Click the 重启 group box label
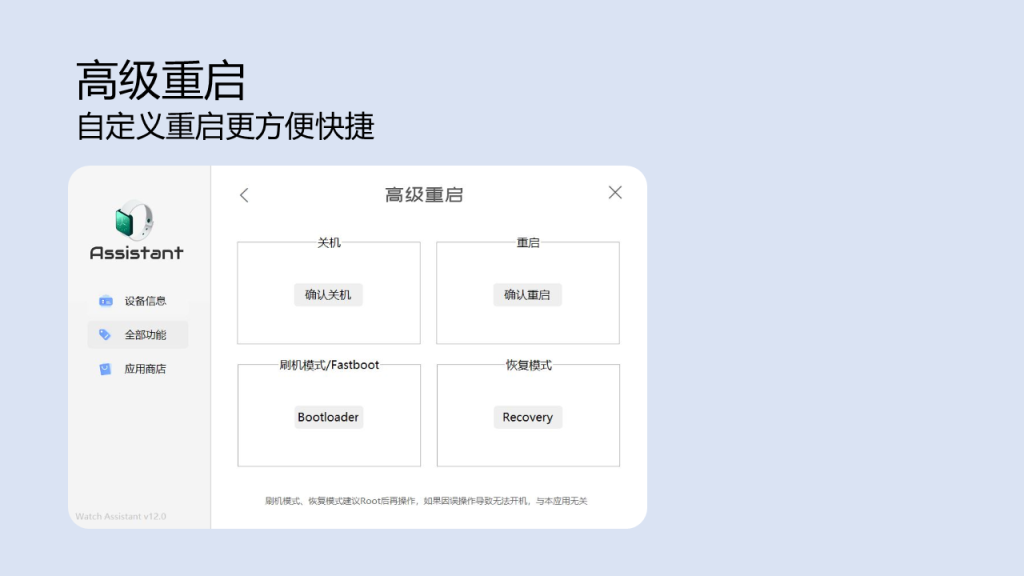1024x576 pixels. pos(528,243)
